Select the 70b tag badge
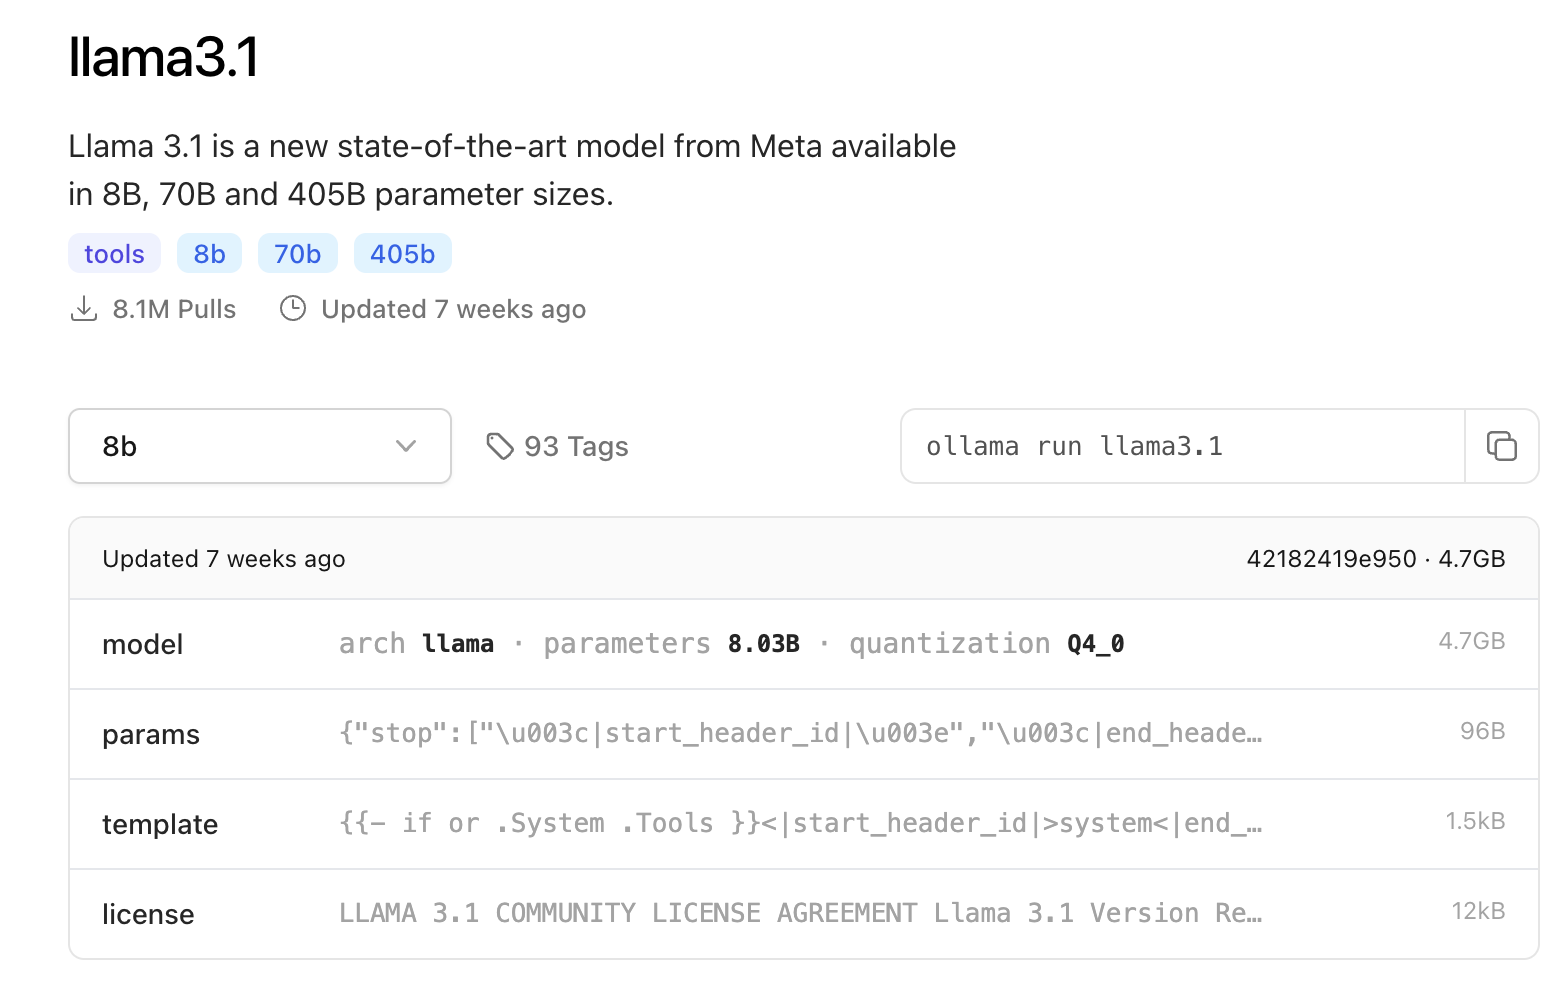The width and height of the screenshot is (1558, 984). (297, 254)
